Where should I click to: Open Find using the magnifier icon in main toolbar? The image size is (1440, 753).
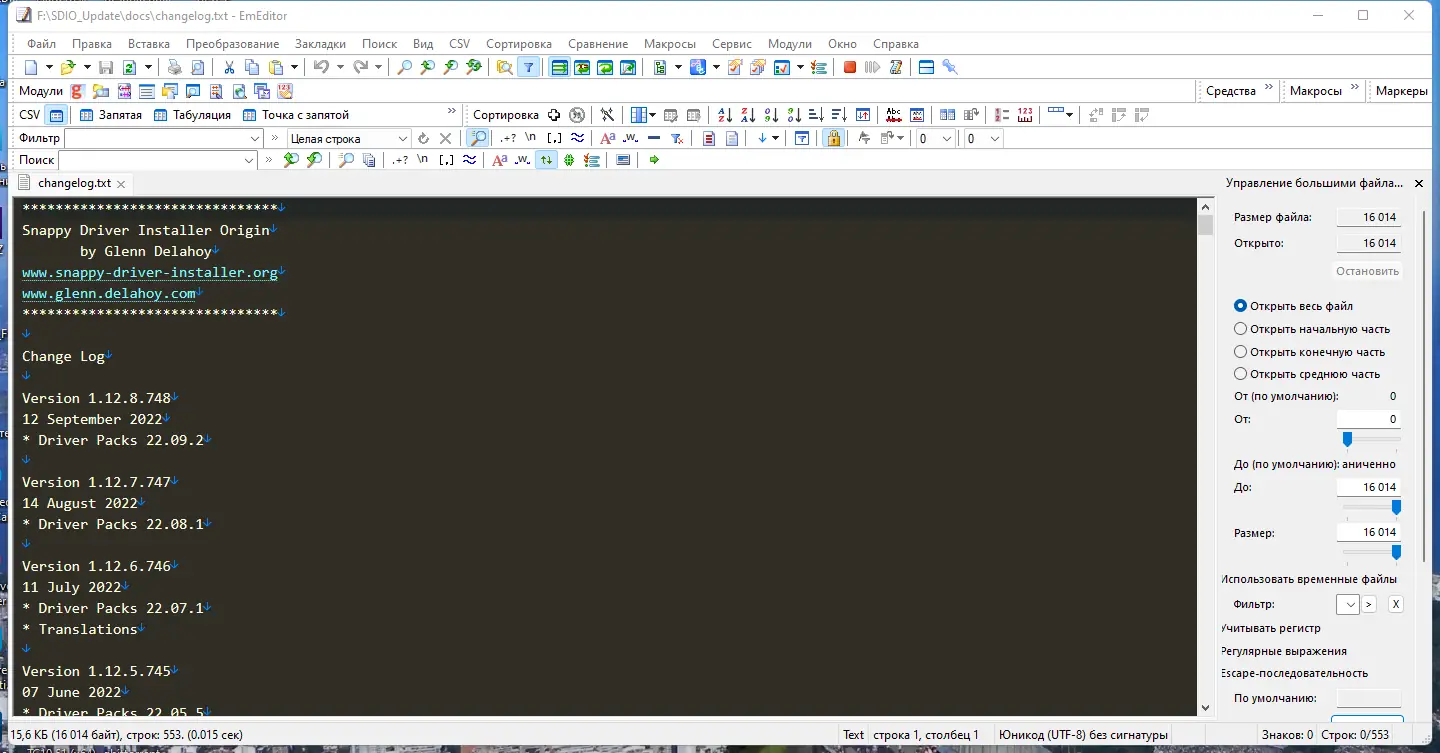(x=404, y=67)
